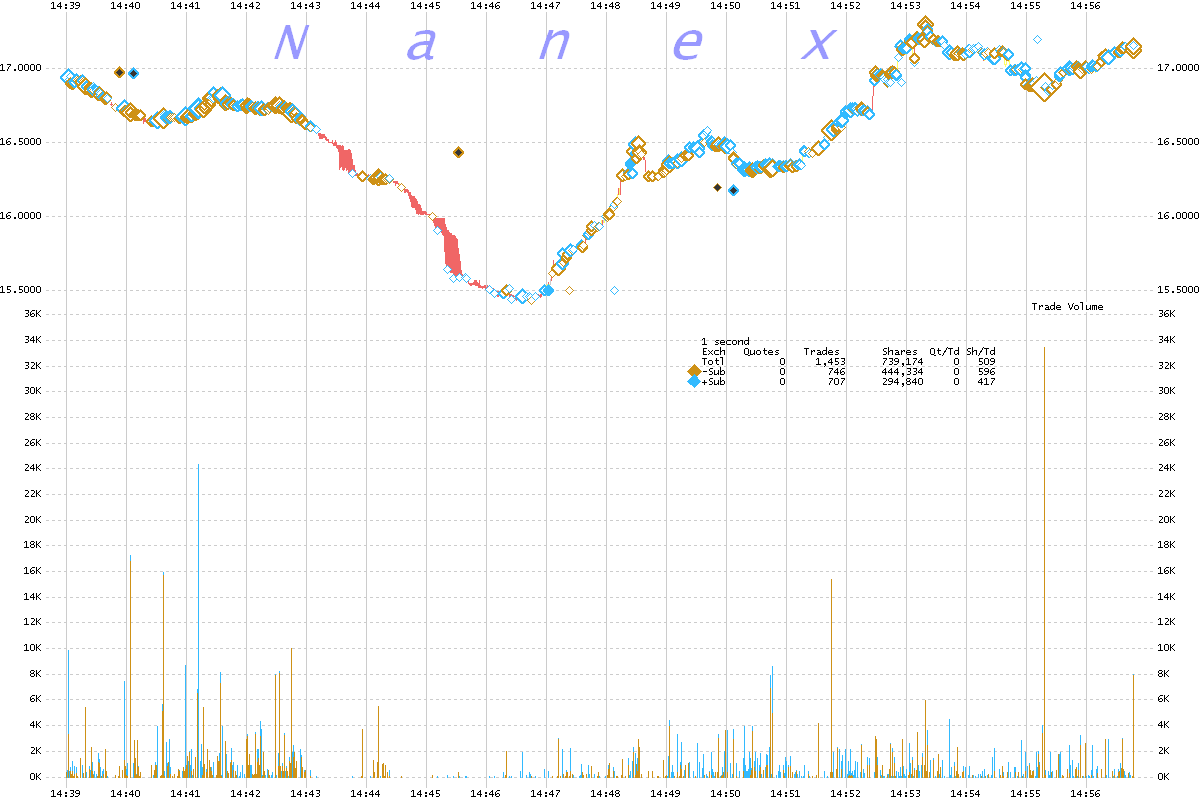This screenshot has height=800, width=1200.
Task: Click the Sh/Td value '417'
Action: click(x=986, y=382)
